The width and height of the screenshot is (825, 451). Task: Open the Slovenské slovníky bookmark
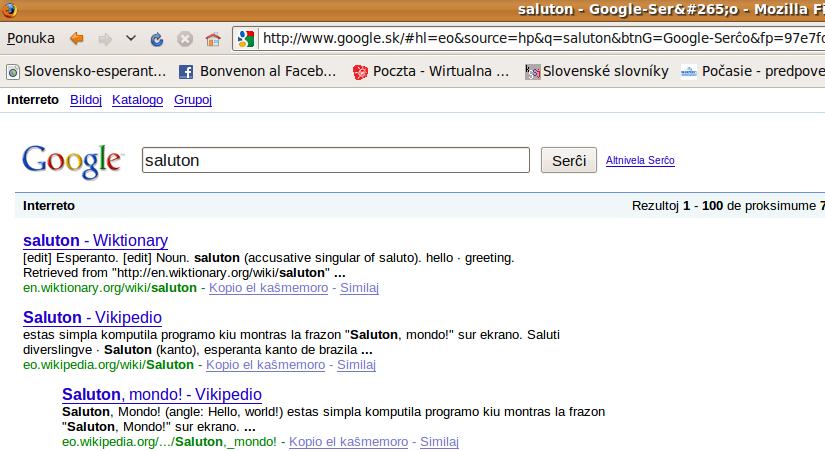pos(597,71)
